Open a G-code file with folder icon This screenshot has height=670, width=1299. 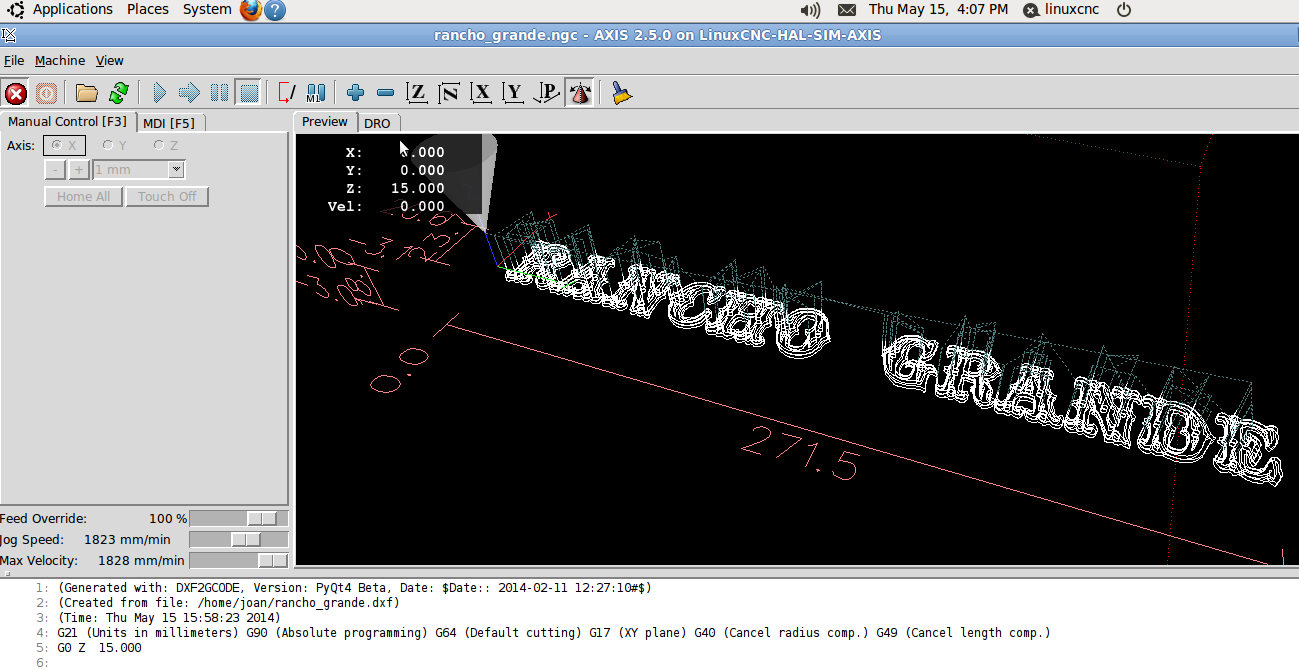point(87,94)
